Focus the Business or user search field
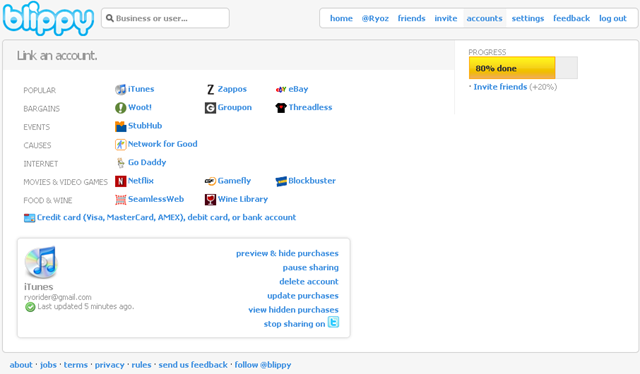 pos(165,18)
